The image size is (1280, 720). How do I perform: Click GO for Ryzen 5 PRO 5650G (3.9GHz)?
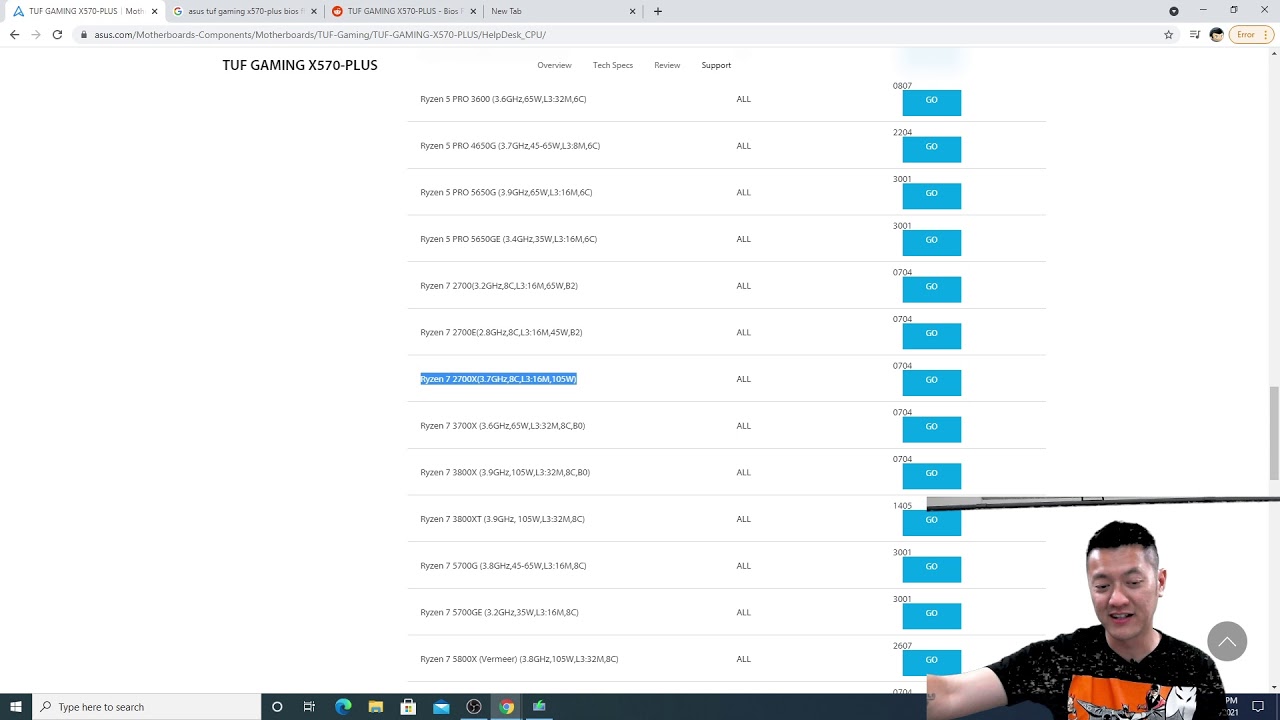click(931, 194)
